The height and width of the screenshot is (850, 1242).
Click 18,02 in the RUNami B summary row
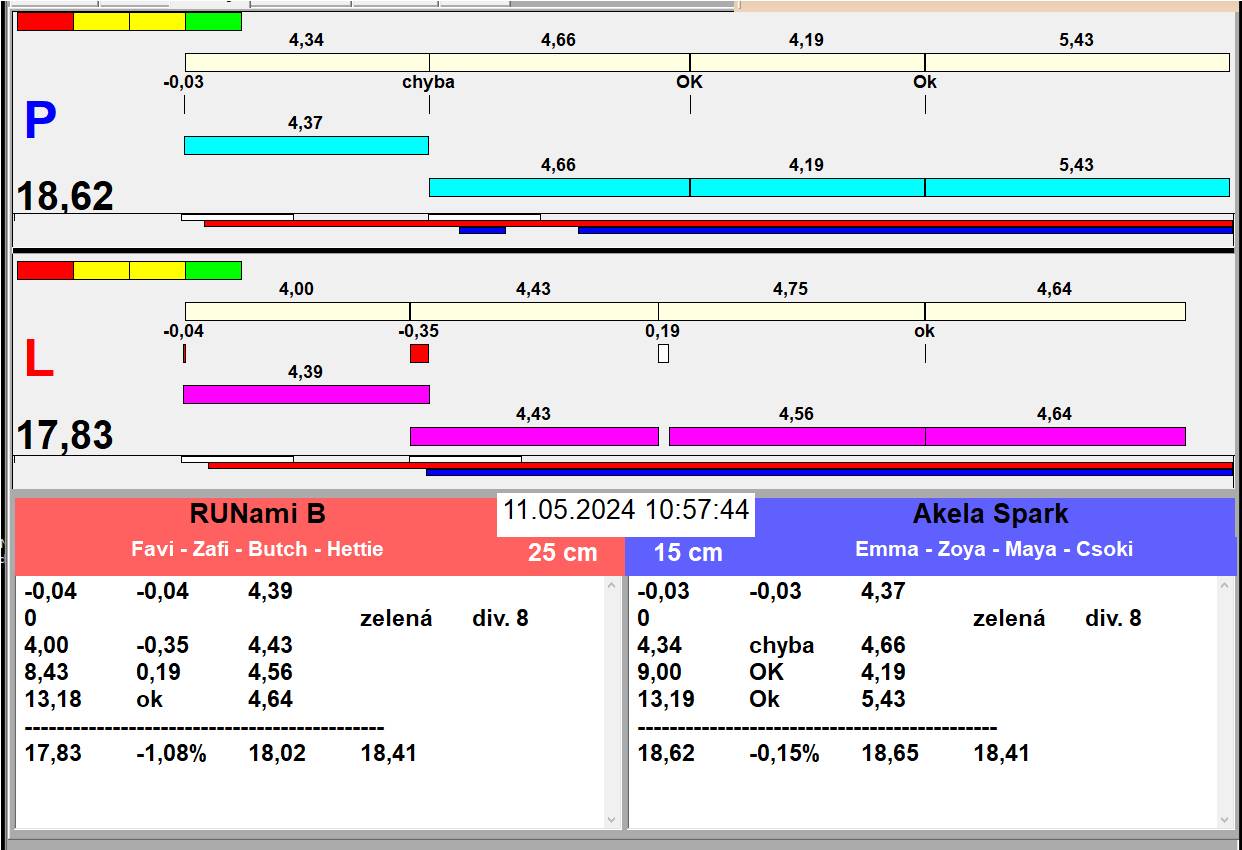tap(277, 753)
